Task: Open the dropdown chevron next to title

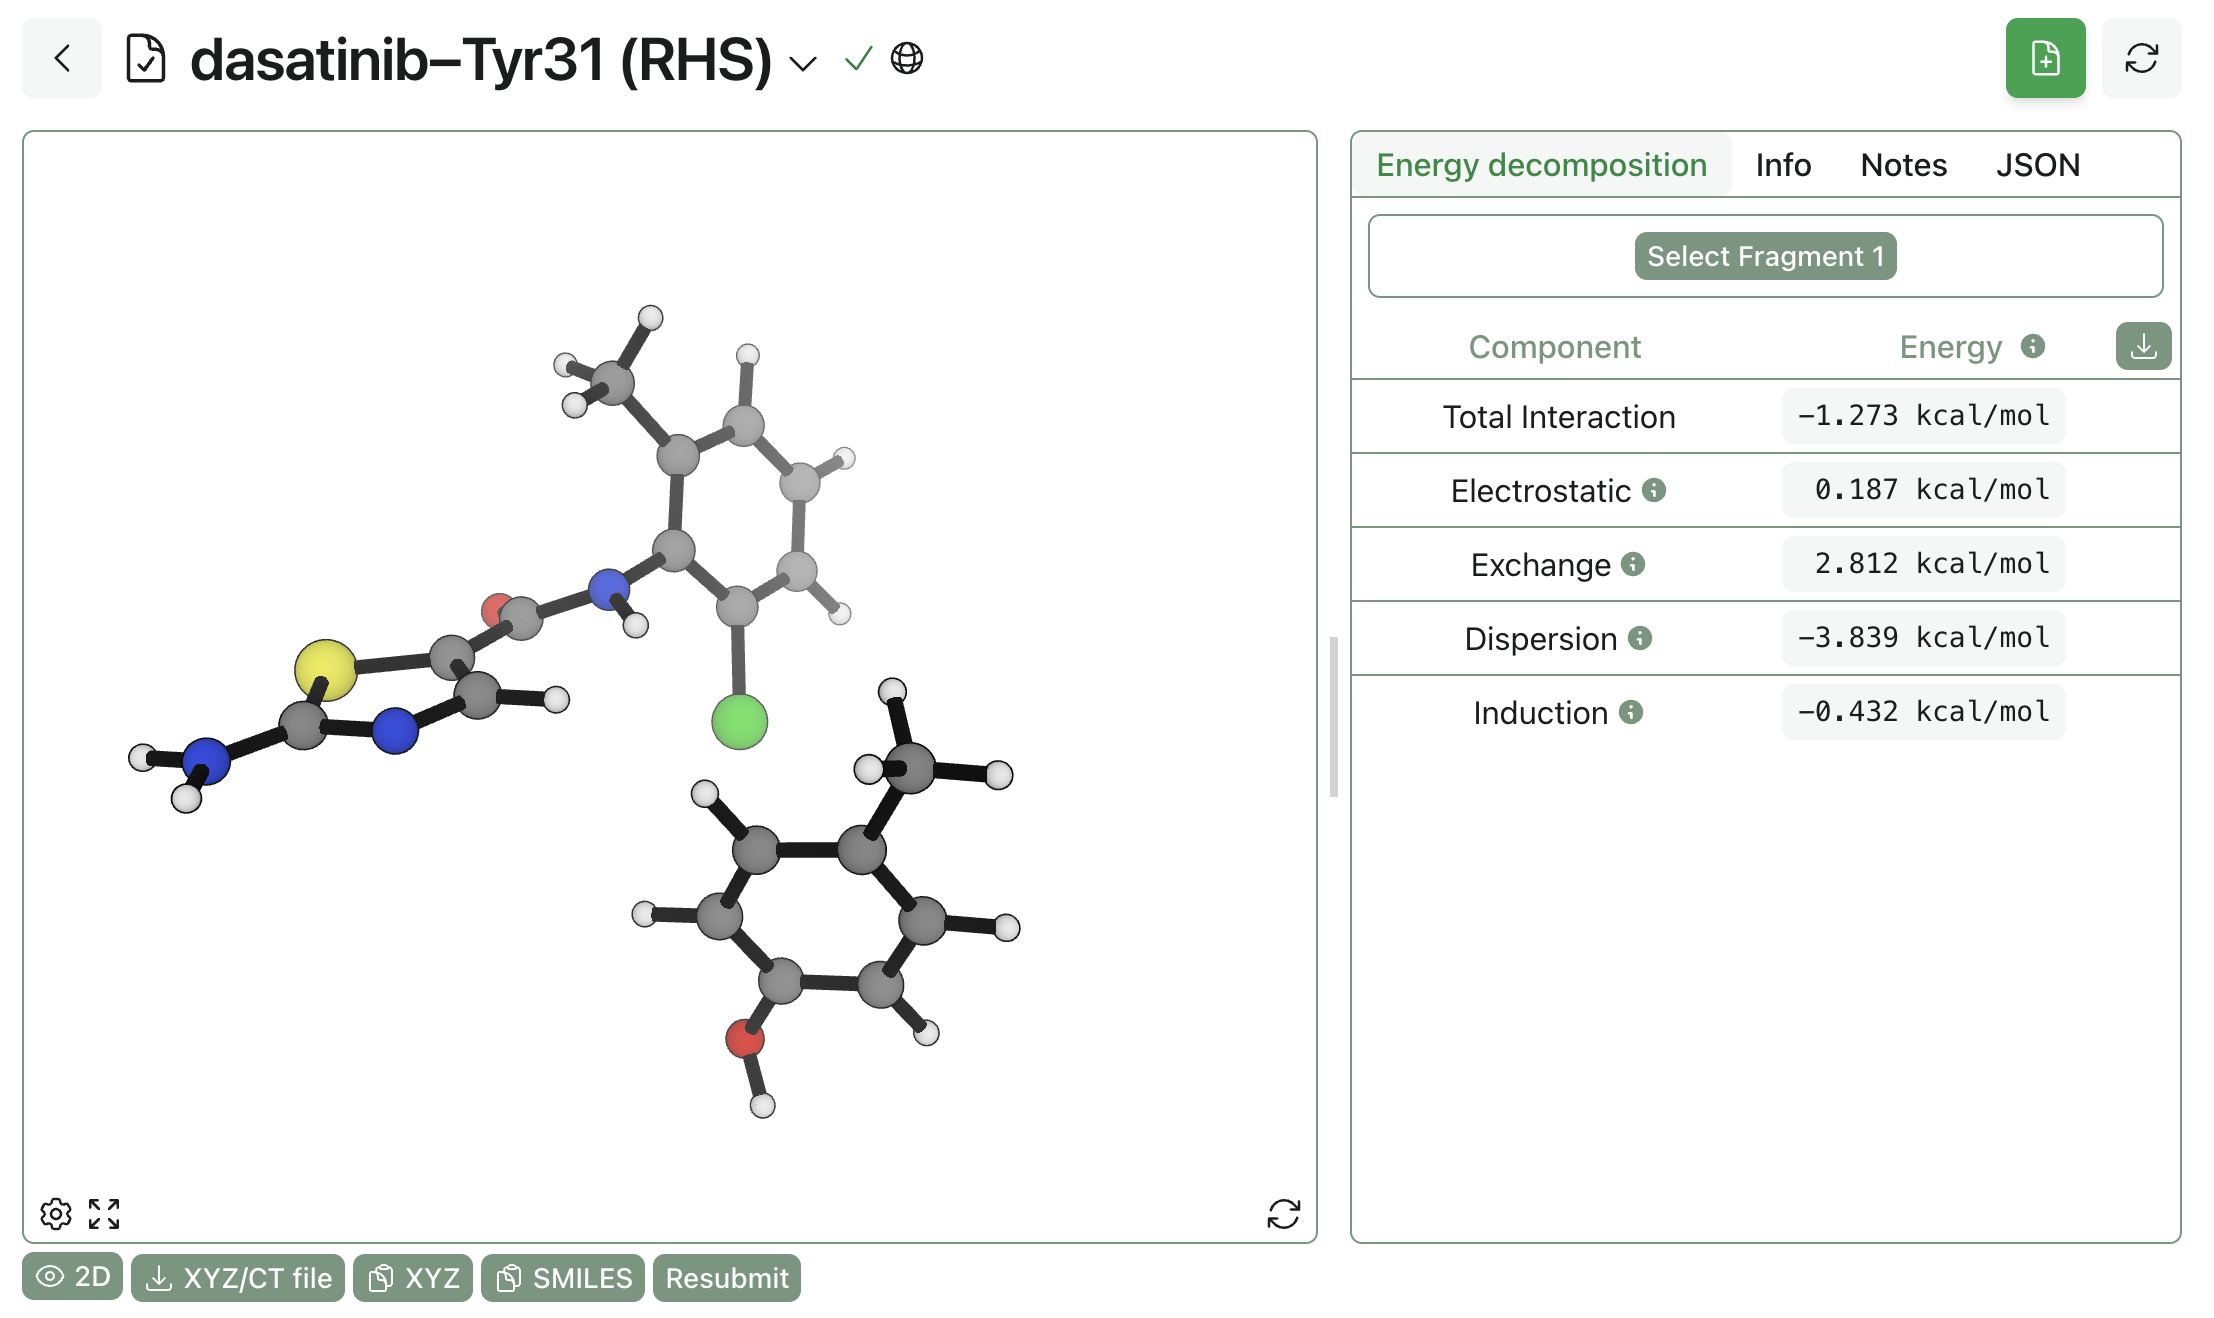Action: coord(803,63)
